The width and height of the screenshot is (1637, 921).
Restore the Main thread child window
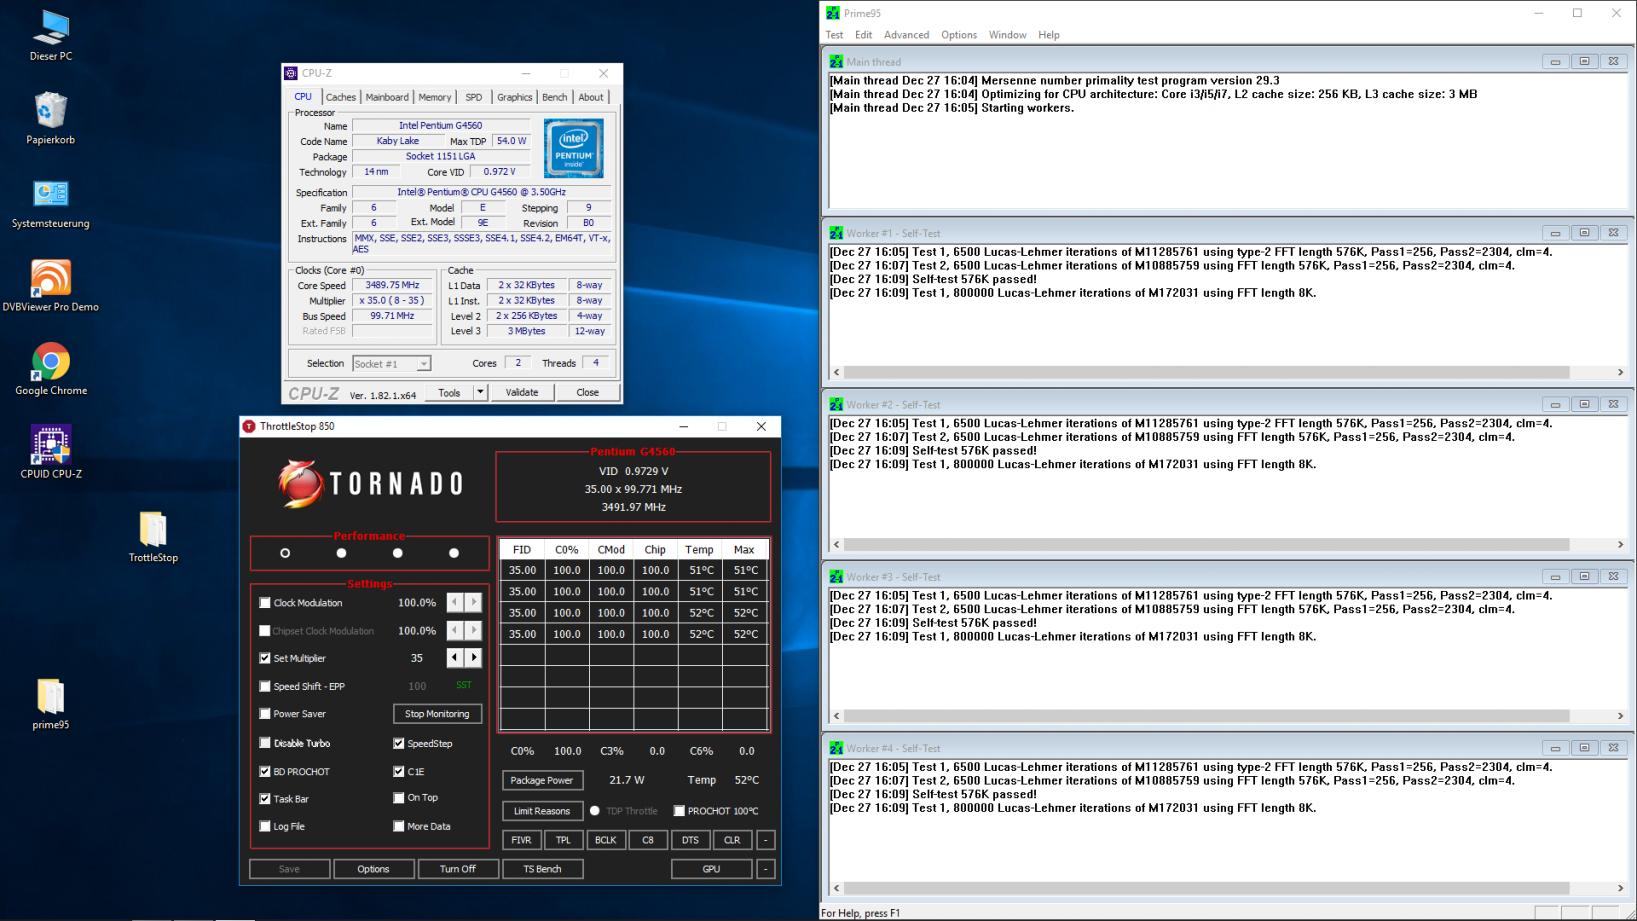click(x=1584, y=62)
